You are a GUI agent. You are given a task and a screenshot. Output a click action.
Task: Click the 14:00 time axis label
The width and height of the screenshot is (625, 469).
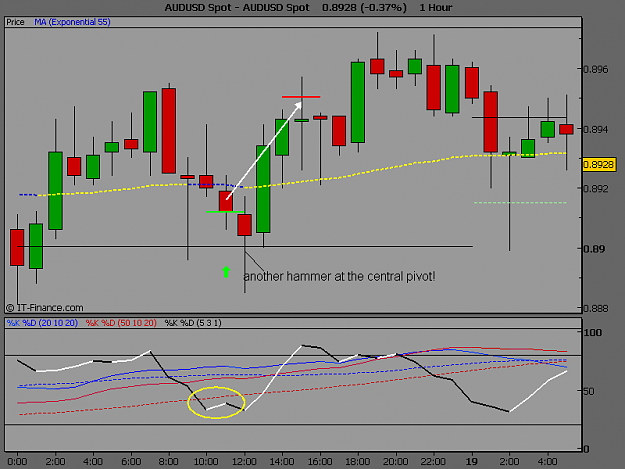pos(282,461)
